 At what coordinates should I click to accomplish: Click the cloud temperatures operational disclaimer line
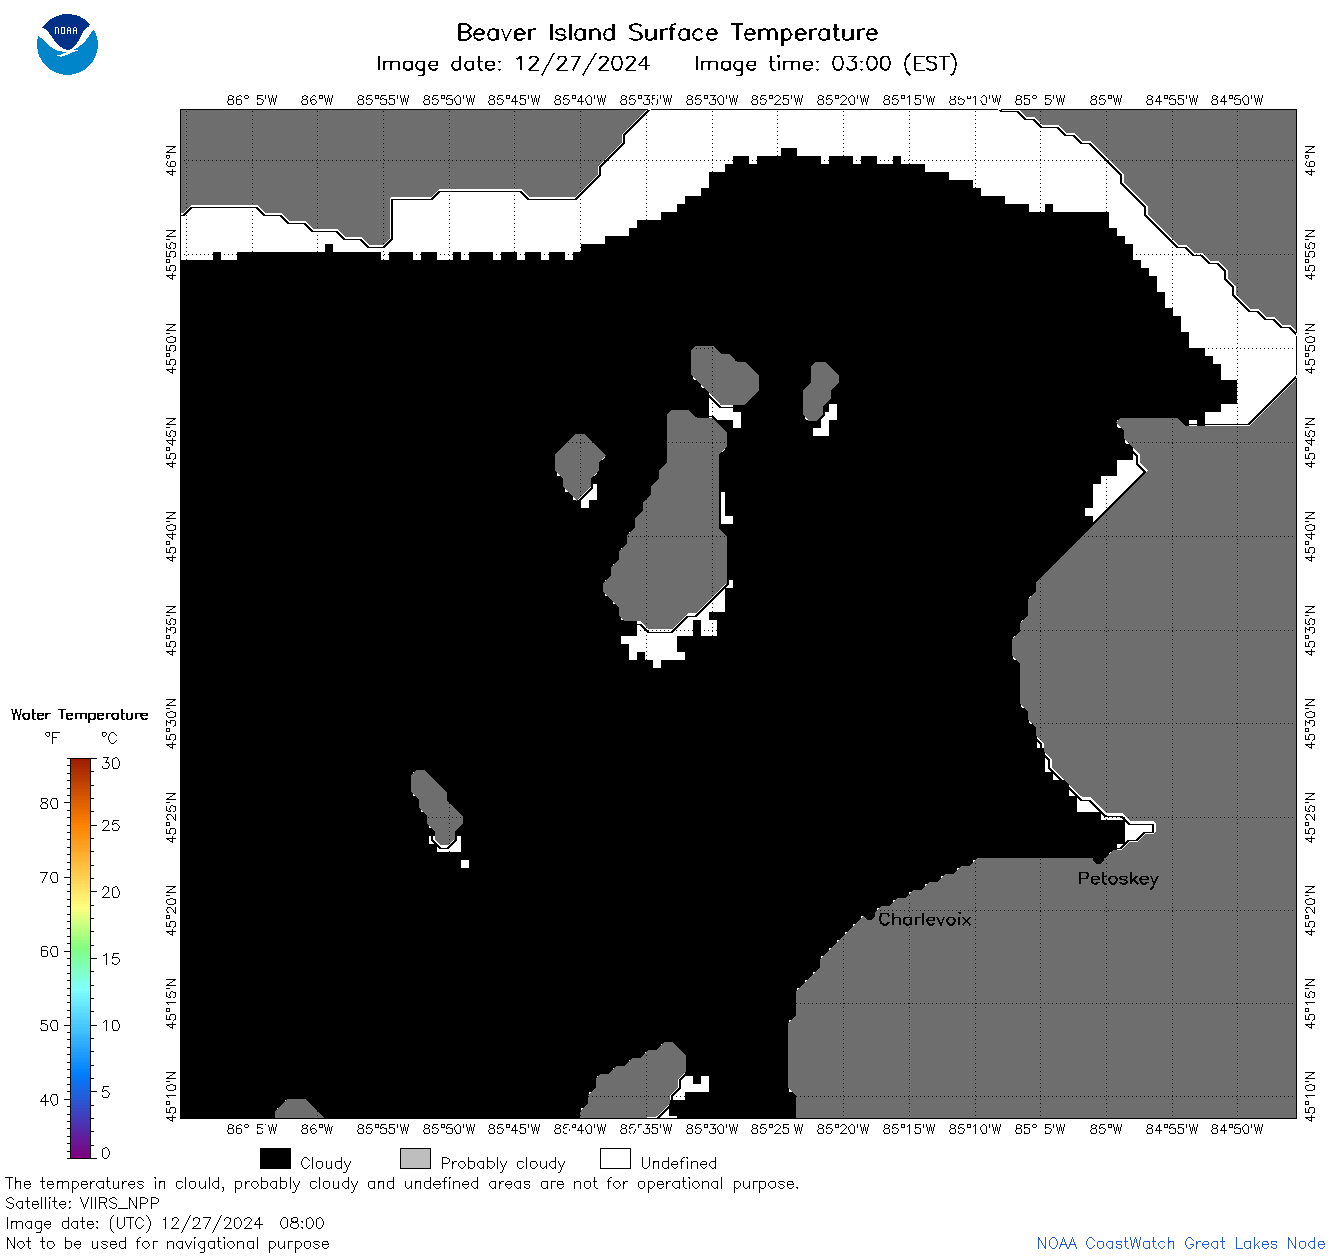pyautogui.click(x=402, y=1183)
